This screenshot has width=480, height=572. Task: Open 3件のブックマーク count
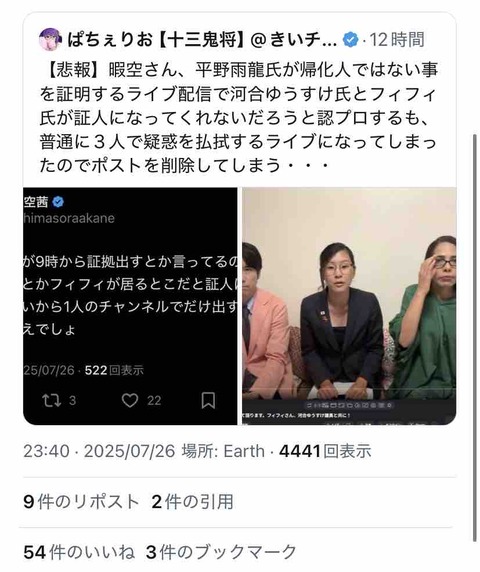click(x=221, y=552)
